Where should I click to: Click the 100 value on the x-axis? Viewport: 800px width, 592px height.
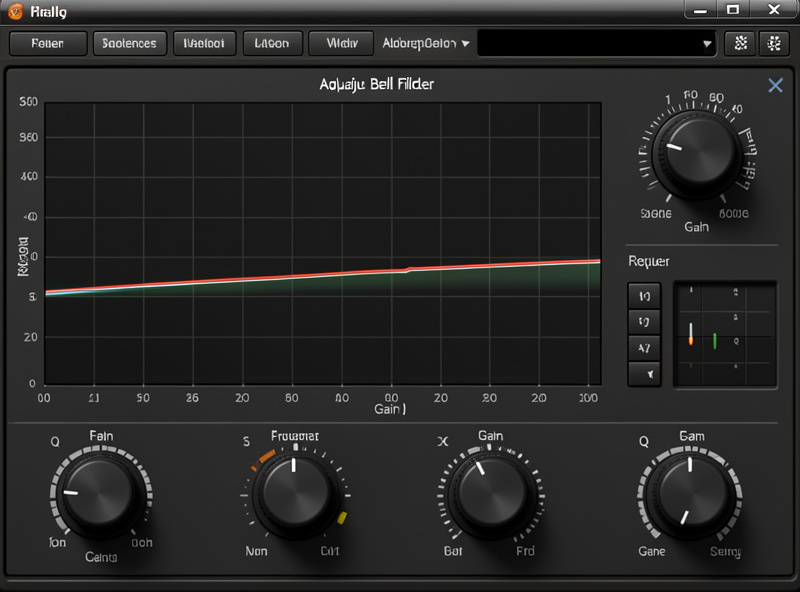point(588,398)
